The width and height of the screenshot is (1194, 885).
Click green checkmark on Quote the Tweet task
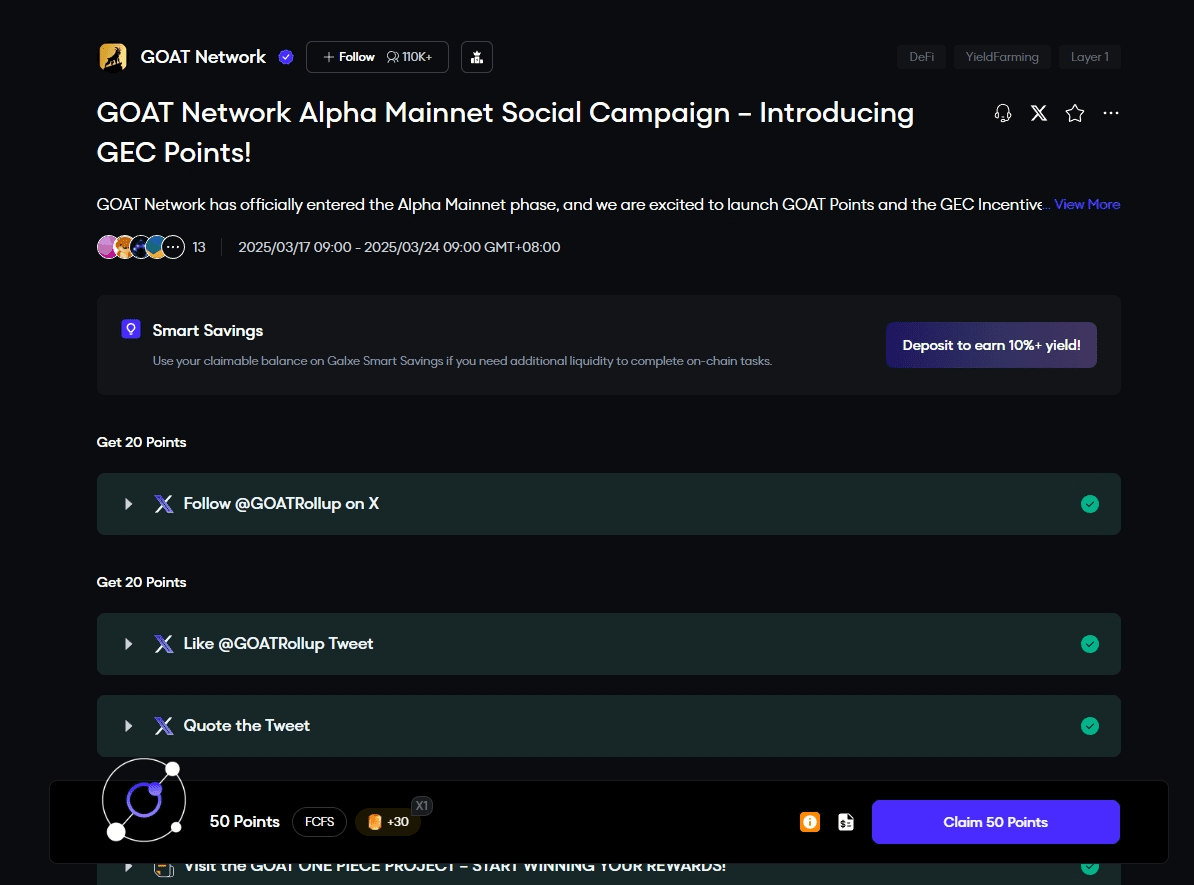(x=1090, y=727)
